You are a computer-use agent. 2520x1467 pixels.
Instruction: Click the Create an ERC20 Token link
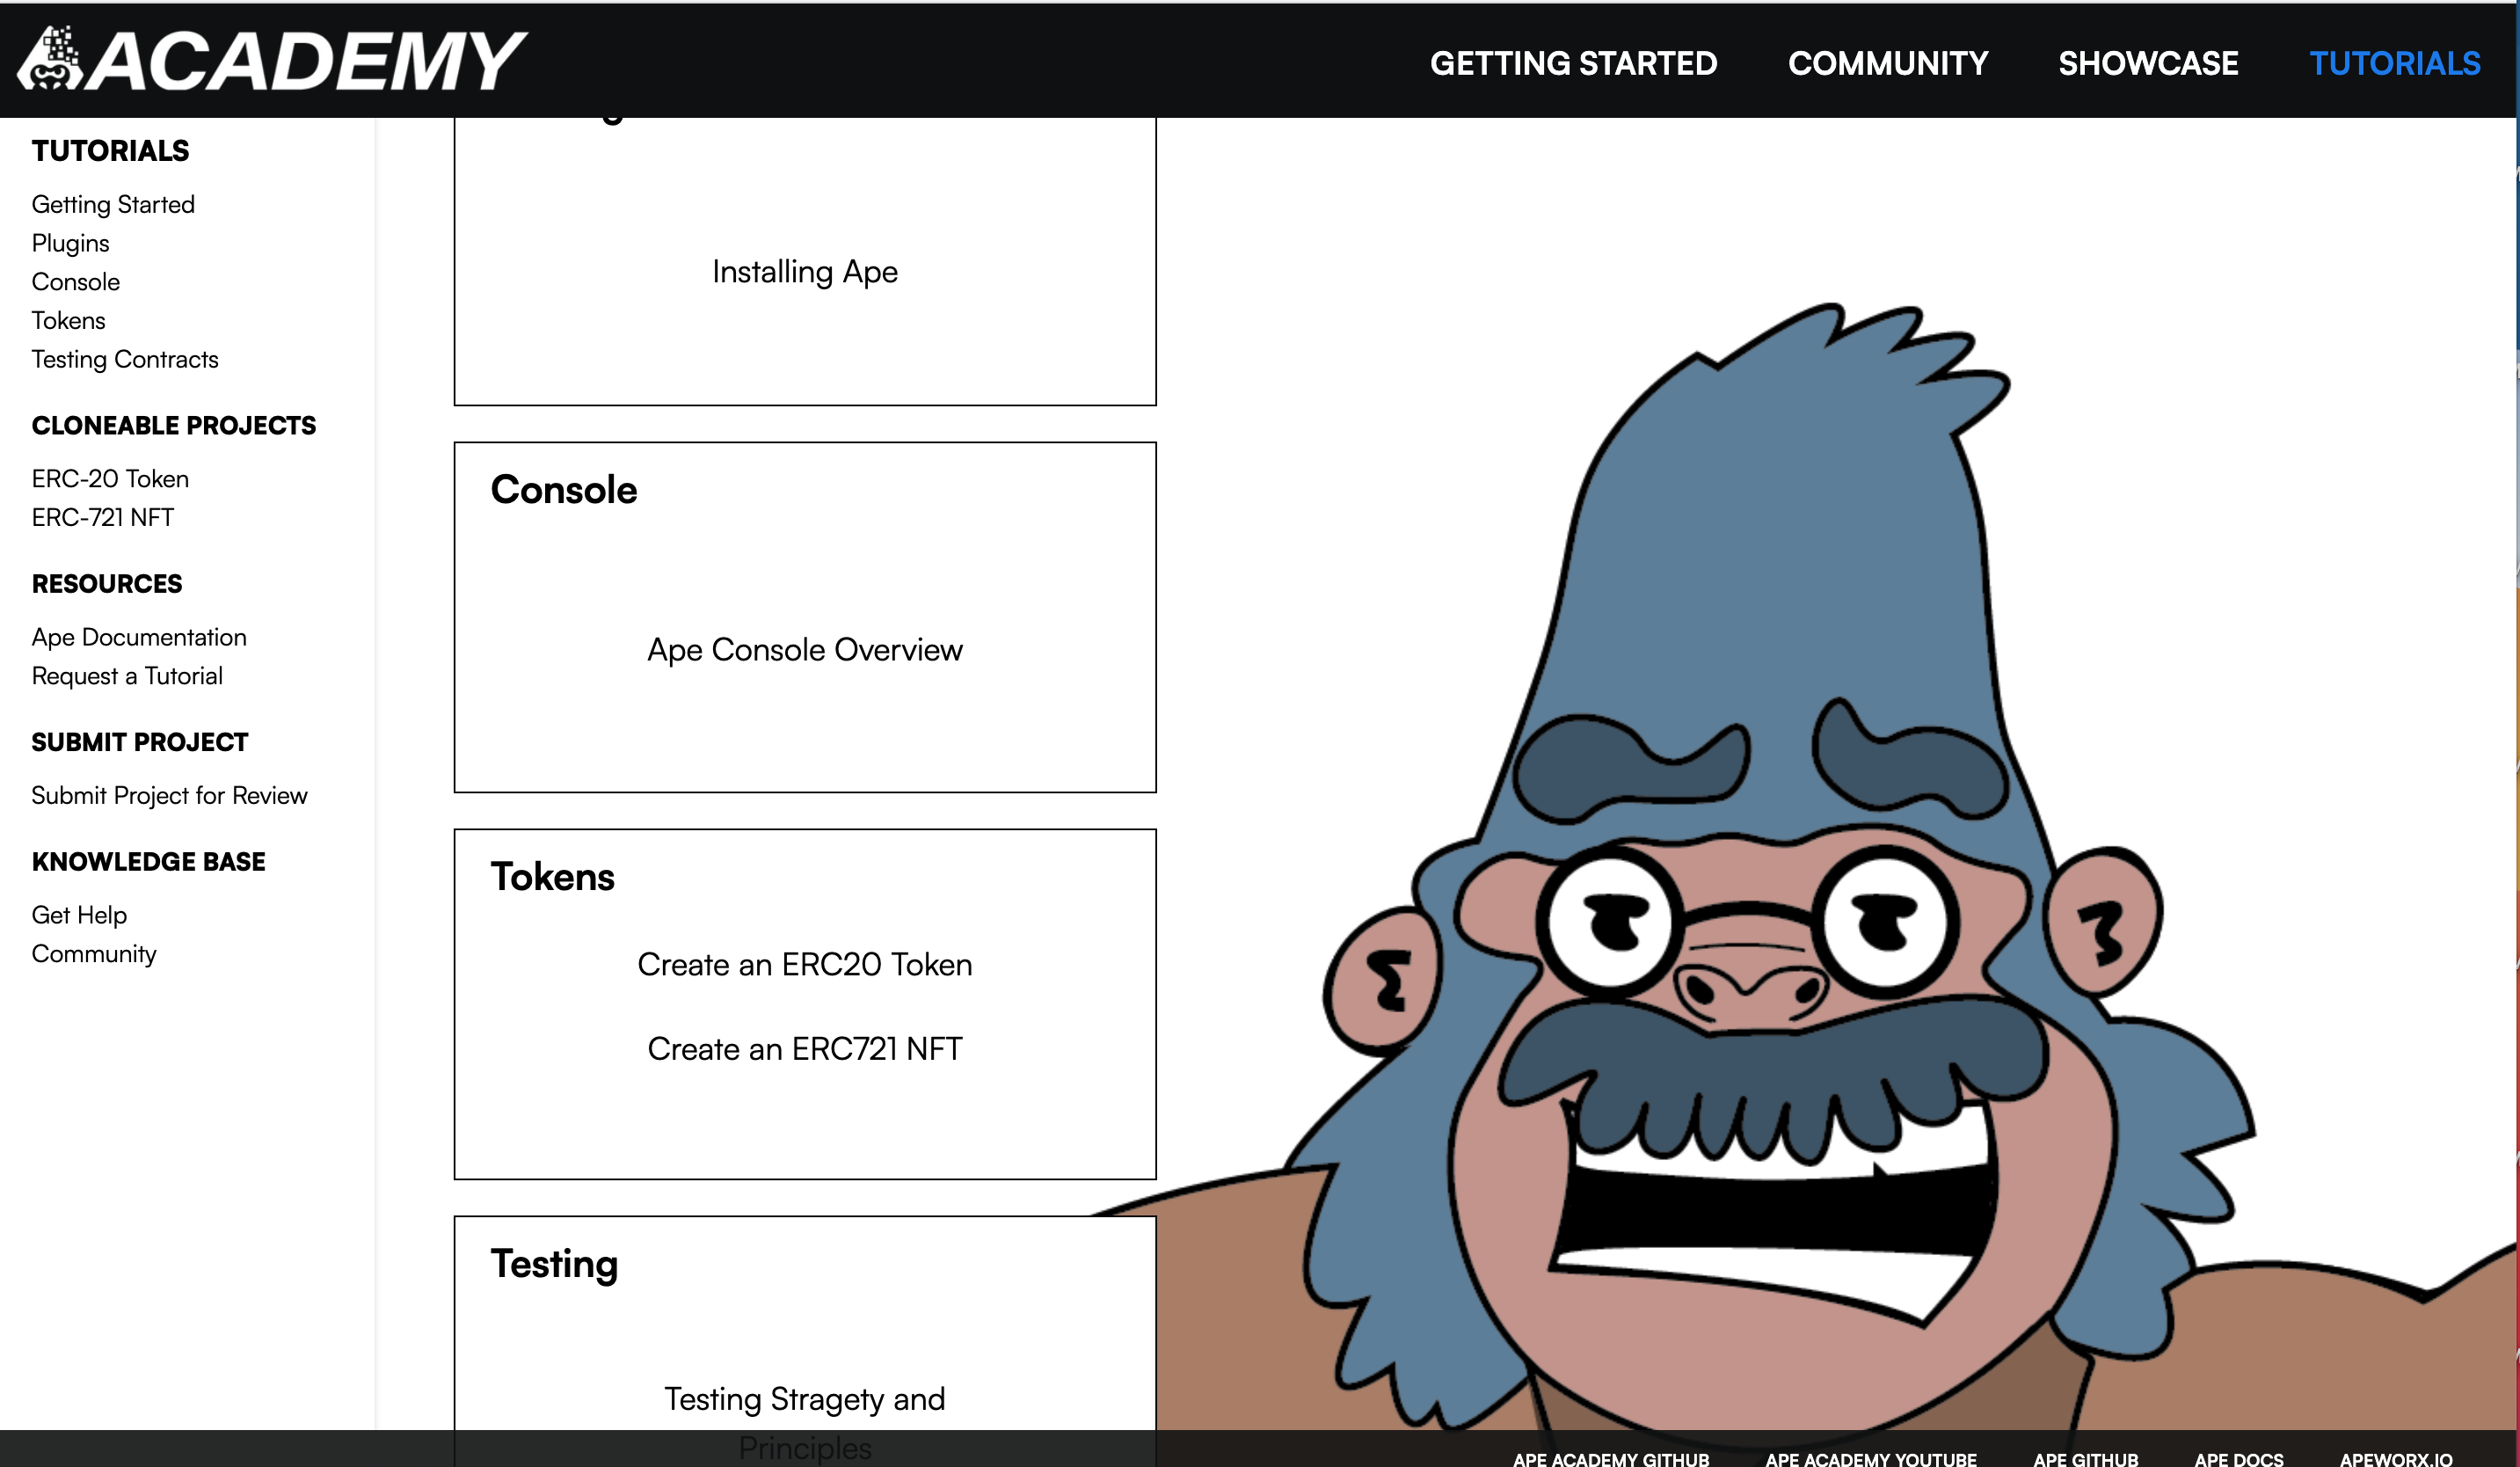(x=804, y=965)
